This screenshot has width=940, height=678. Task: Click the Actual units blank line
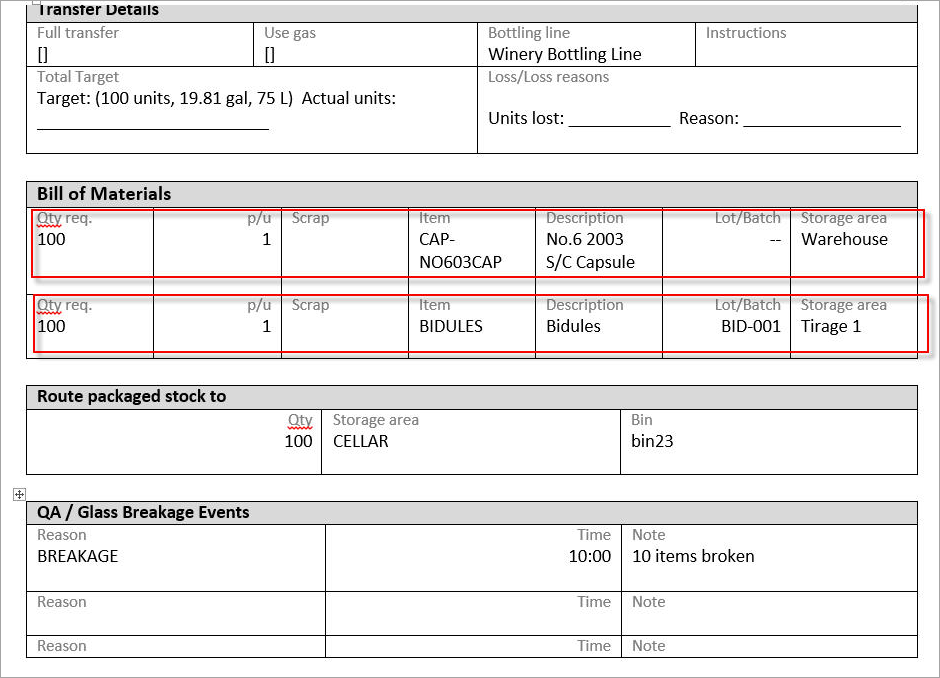tap(153, 128)
